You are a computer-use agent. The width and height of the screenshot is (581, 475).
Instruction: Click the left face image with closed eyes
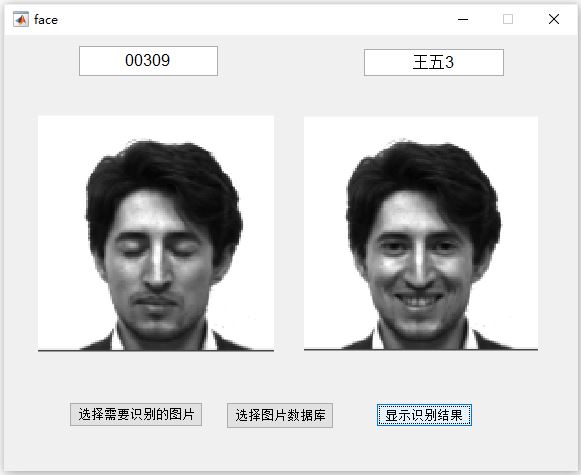[x=156, y=233]
